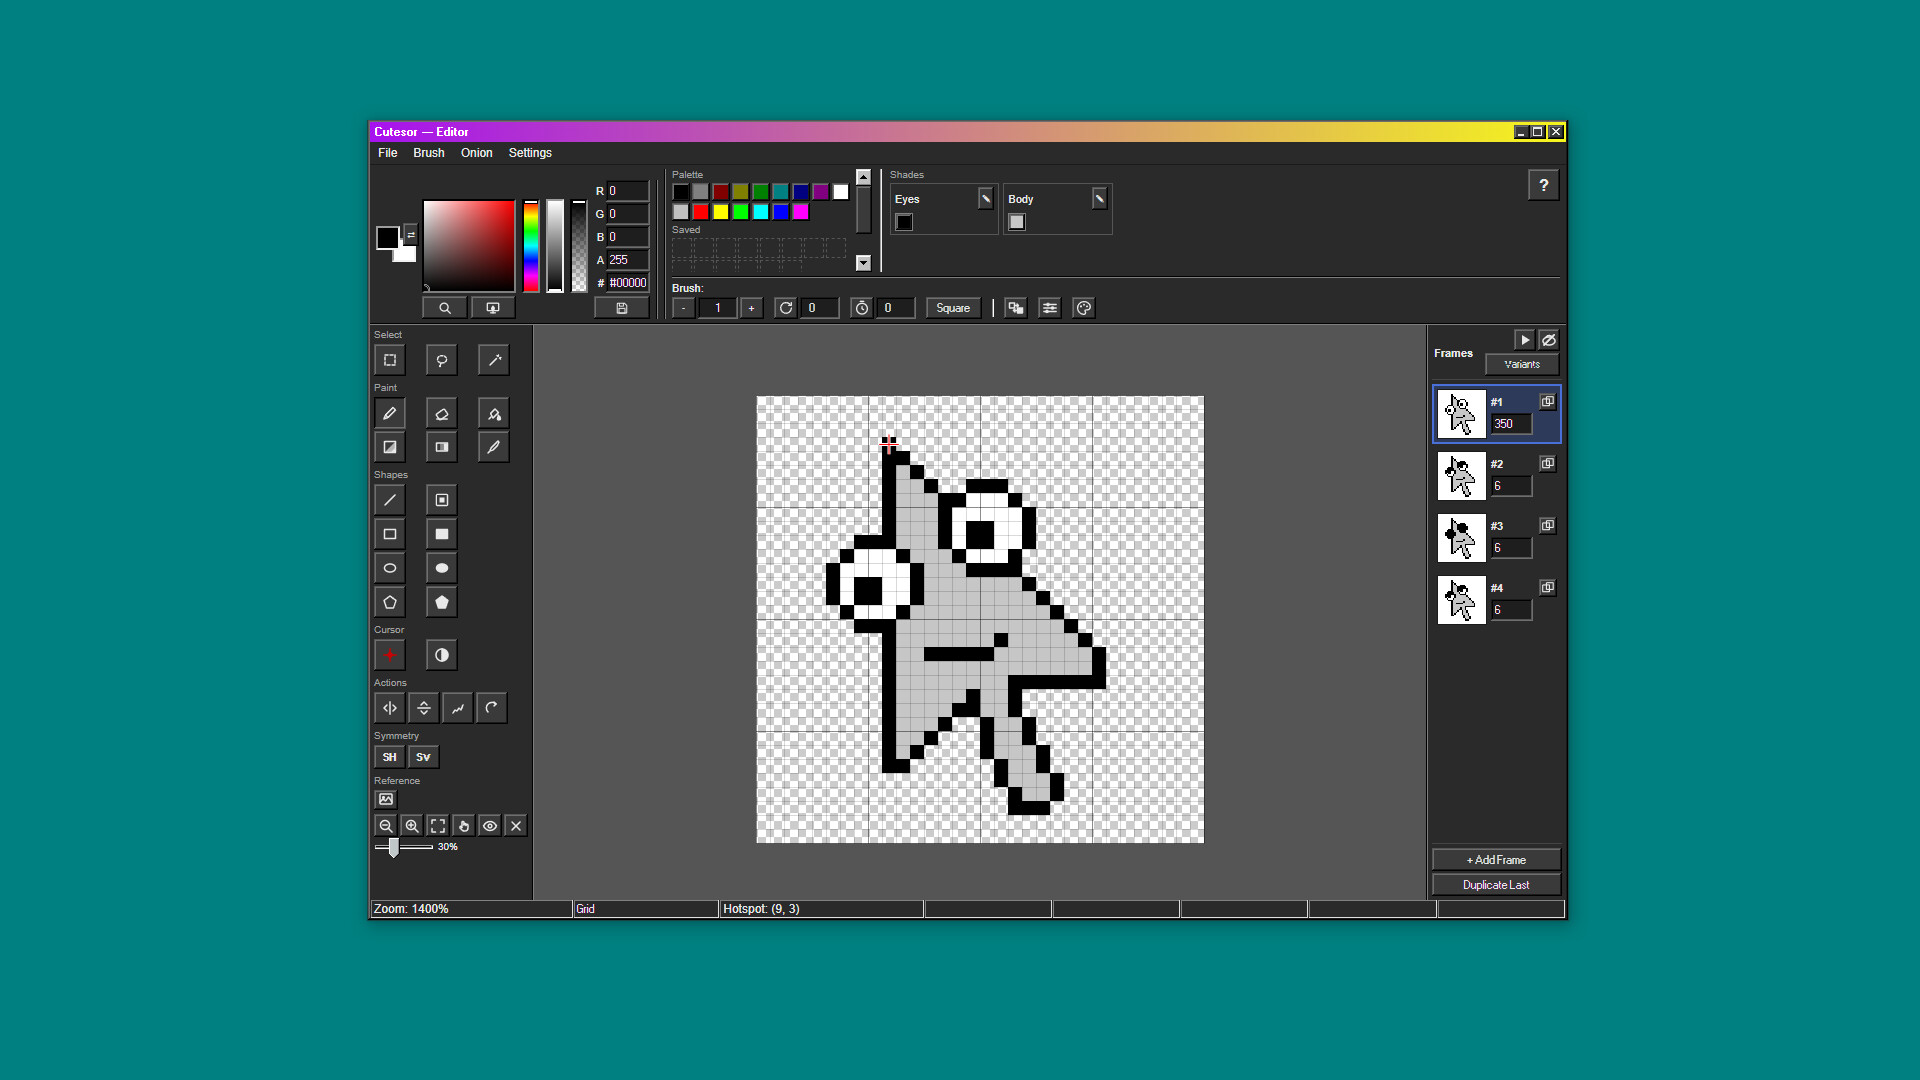Click the rotate action arrow
Screen dimensions: 1920x1080
tap(492, 708)
